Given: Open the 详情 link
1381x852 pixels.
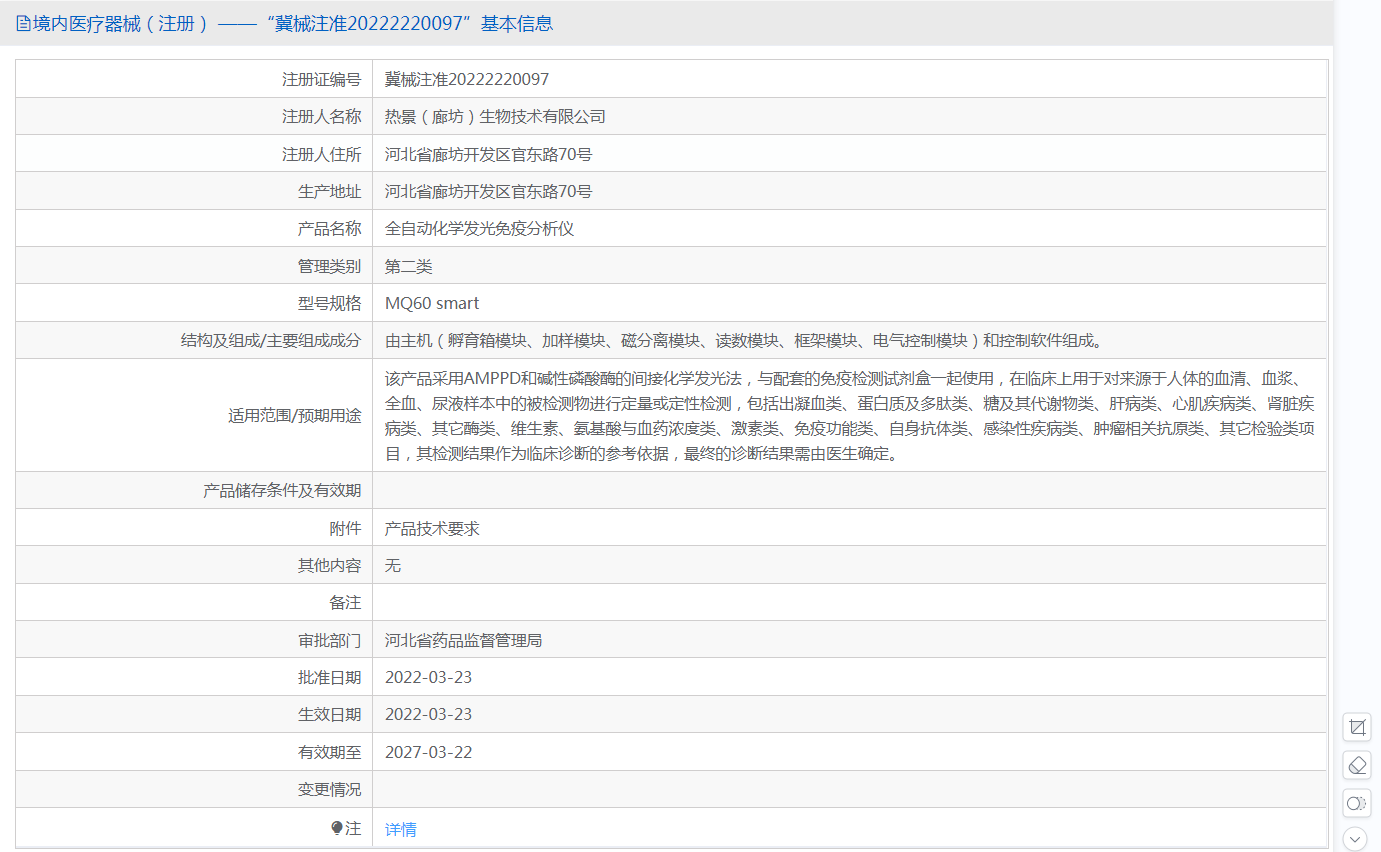Looking at the screenshot, I should click(x=400, y=829).
